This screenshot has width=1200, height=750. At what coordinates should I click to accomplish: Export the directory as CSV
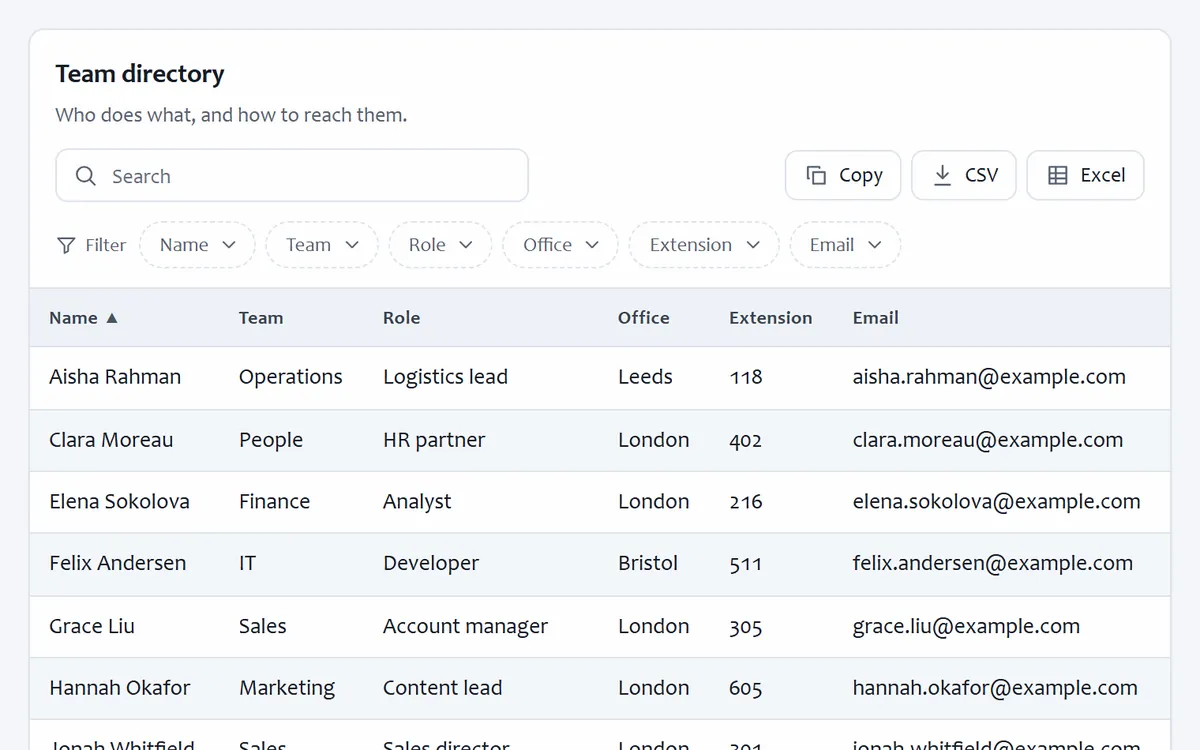(x=964, y=175)
